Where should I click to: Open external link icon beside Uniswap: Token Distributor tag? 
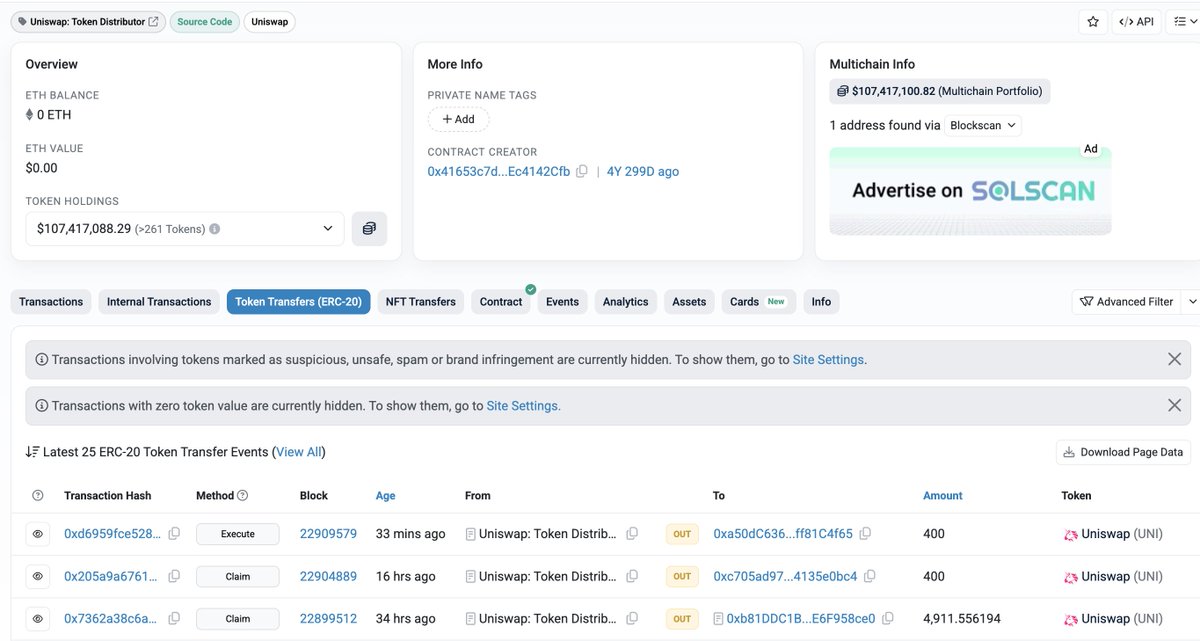pos(153,21)
